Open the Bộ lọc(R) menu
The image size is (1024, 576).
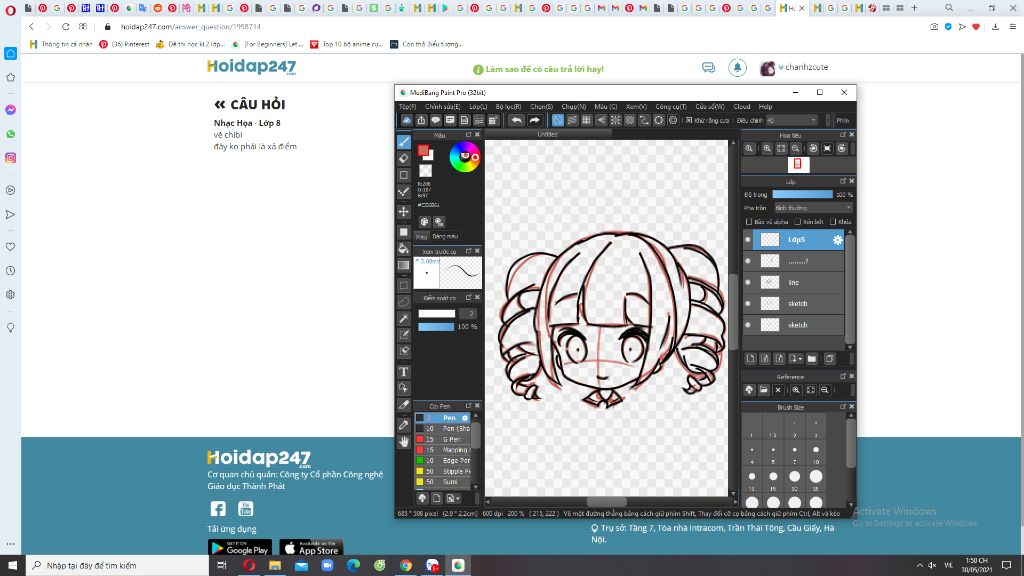(x=508, y=106)
